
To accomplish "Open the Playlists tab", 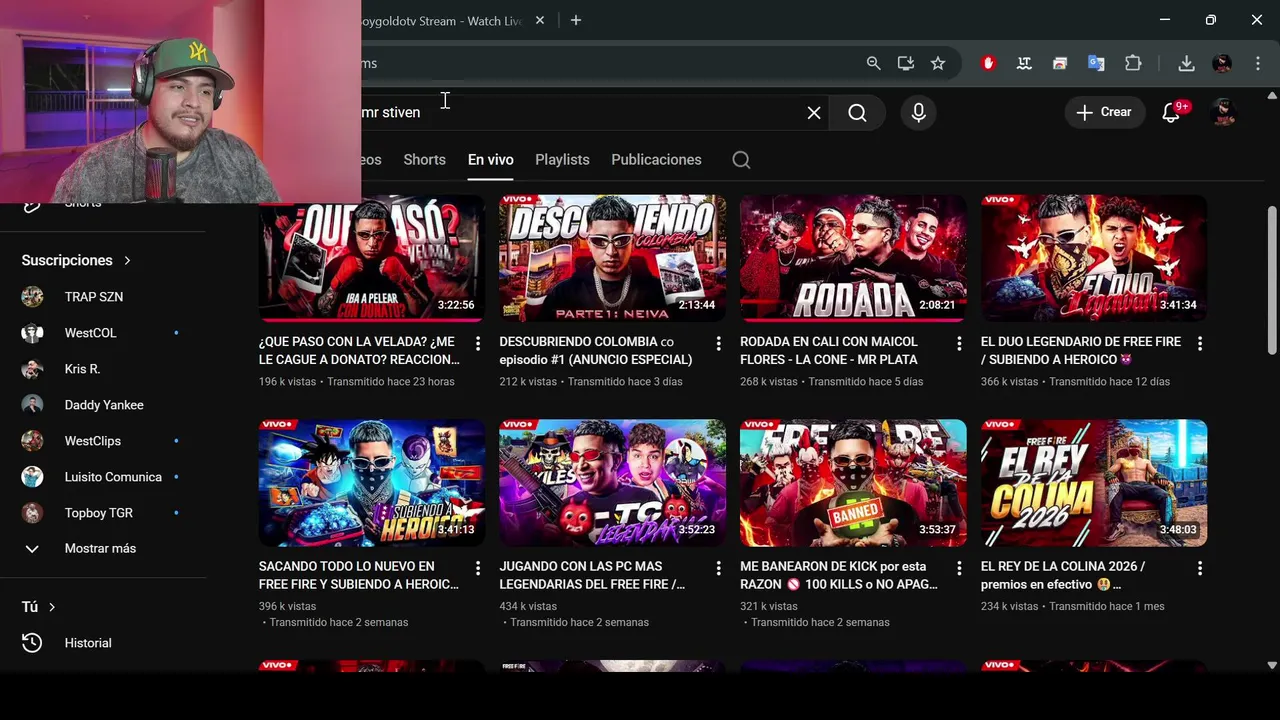I will 562,160.
